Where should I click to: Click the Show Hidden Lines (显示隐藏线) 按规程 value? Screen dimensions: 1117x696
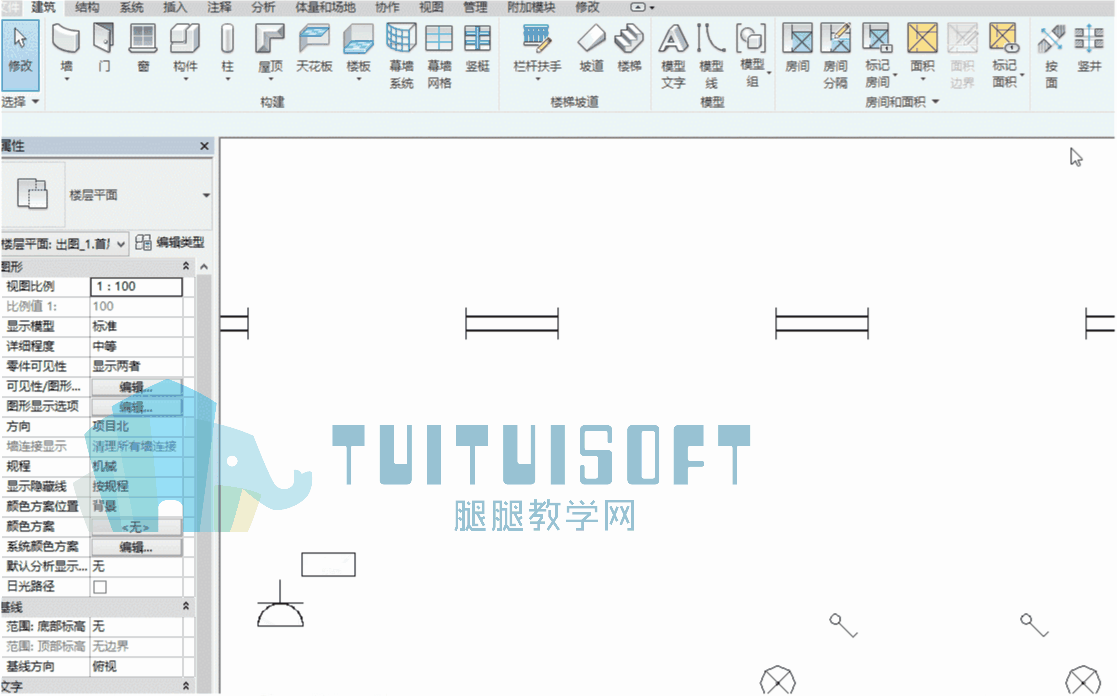tap(137, 487)
